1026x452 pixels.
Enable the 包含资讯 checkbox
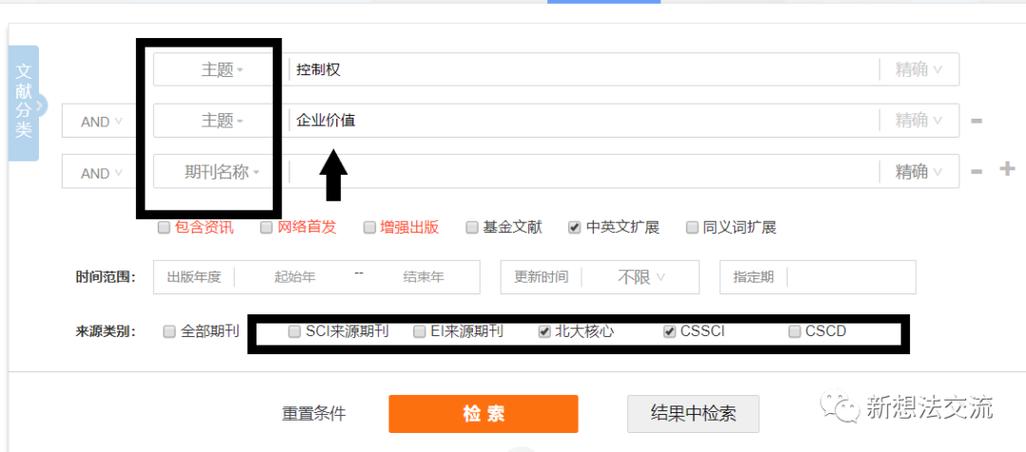pos(164,228)
